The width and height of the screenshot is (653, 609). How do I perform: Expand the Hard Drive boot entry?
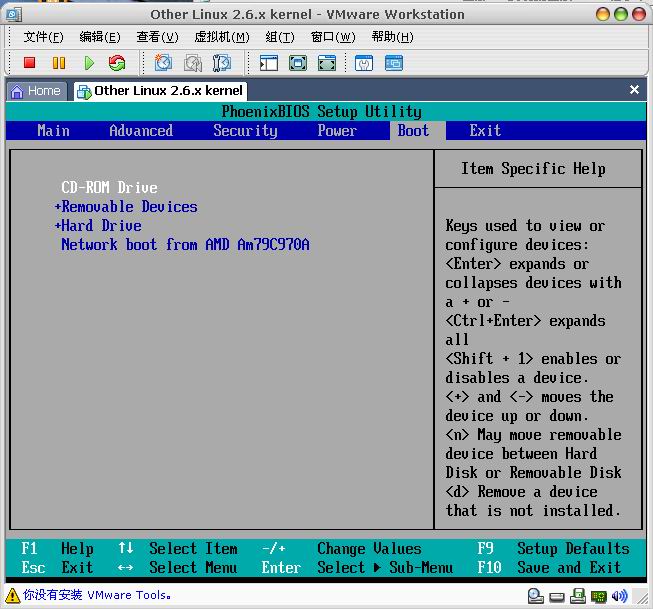tap(98, 226)
